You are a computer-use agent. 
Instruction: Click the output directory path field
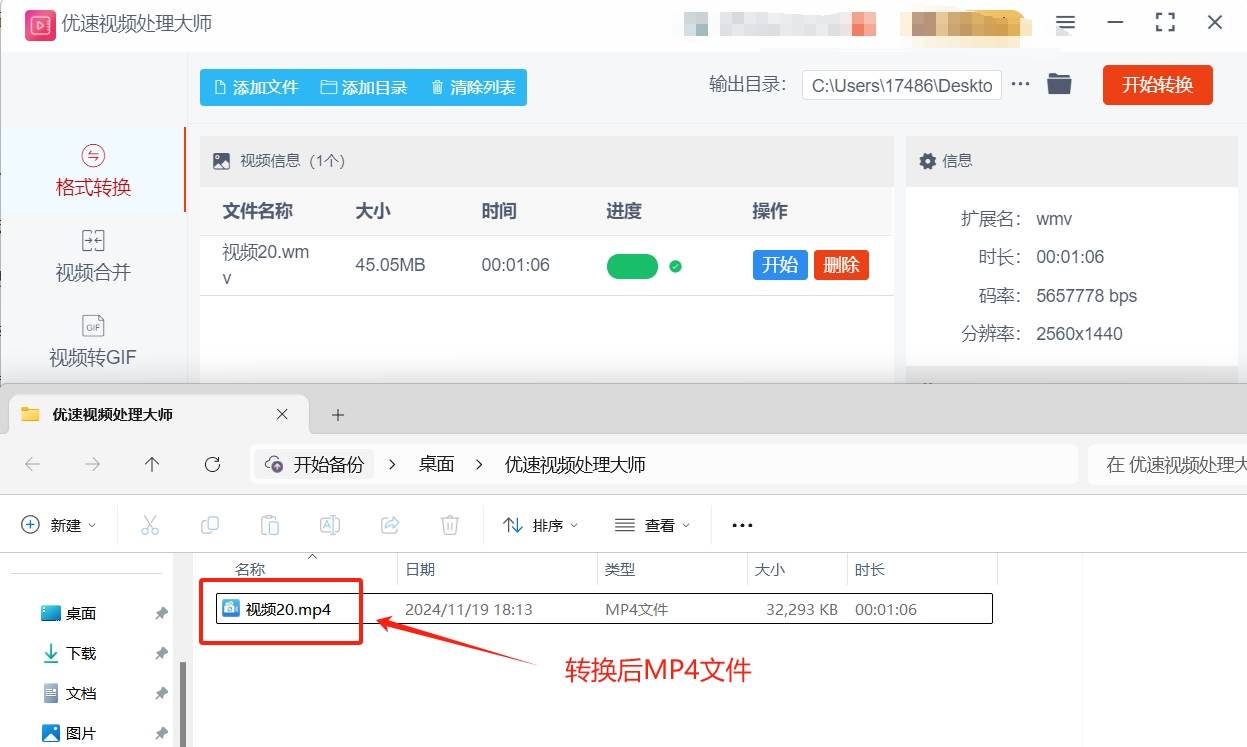(901, 86)
